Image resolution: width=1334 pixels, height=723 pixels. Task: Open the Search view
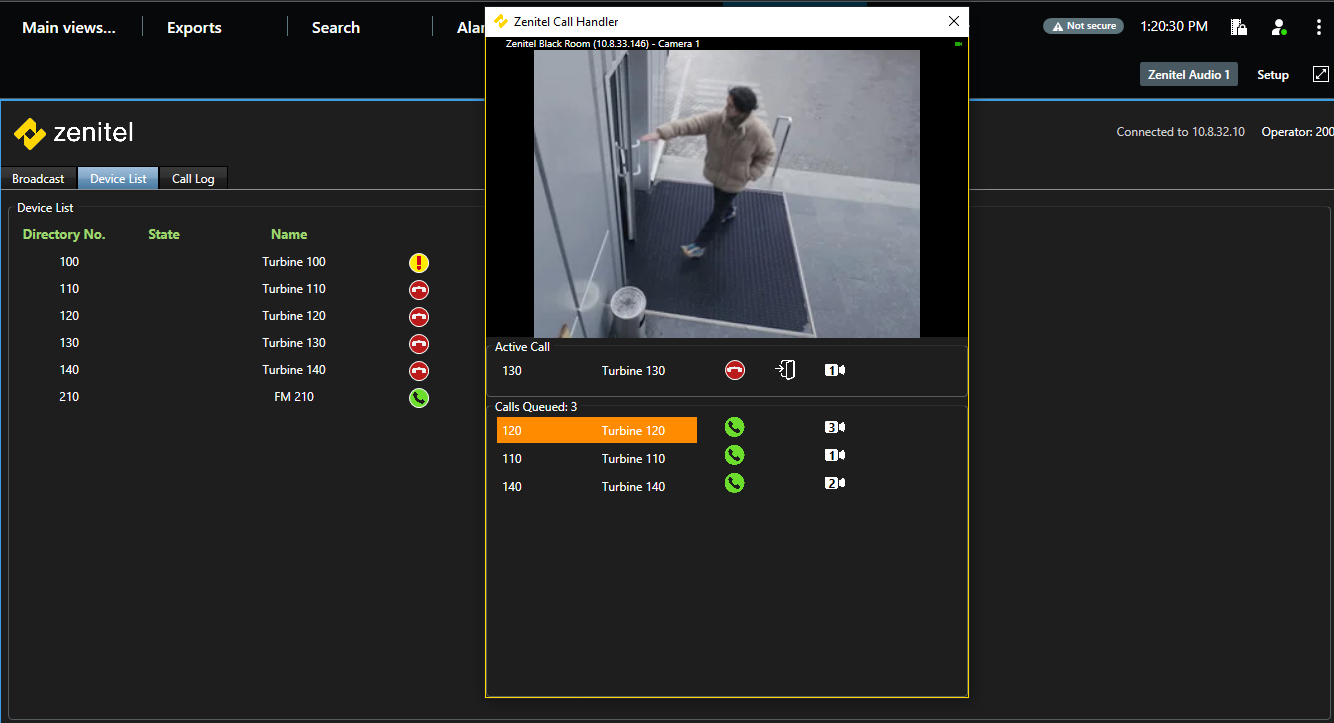click(x=335, y=28)
